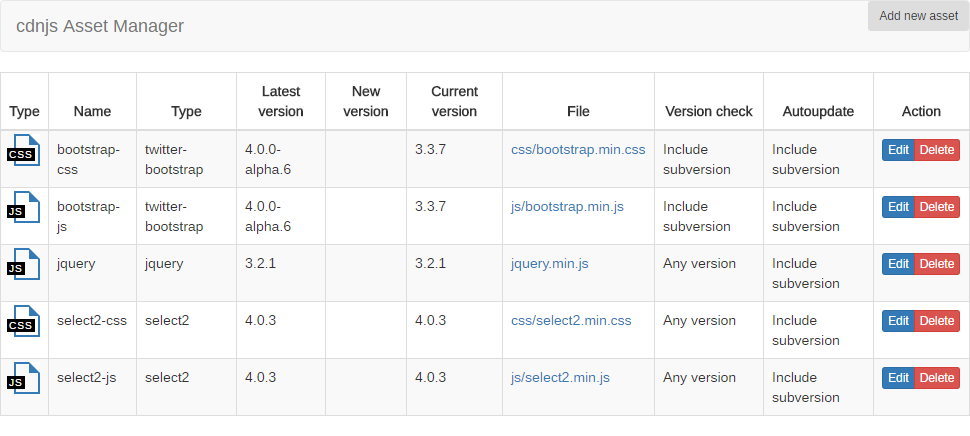Click the CSS file icon for select2-css
The height and width of the screenshot is (436, 970).
coord(23,323)
